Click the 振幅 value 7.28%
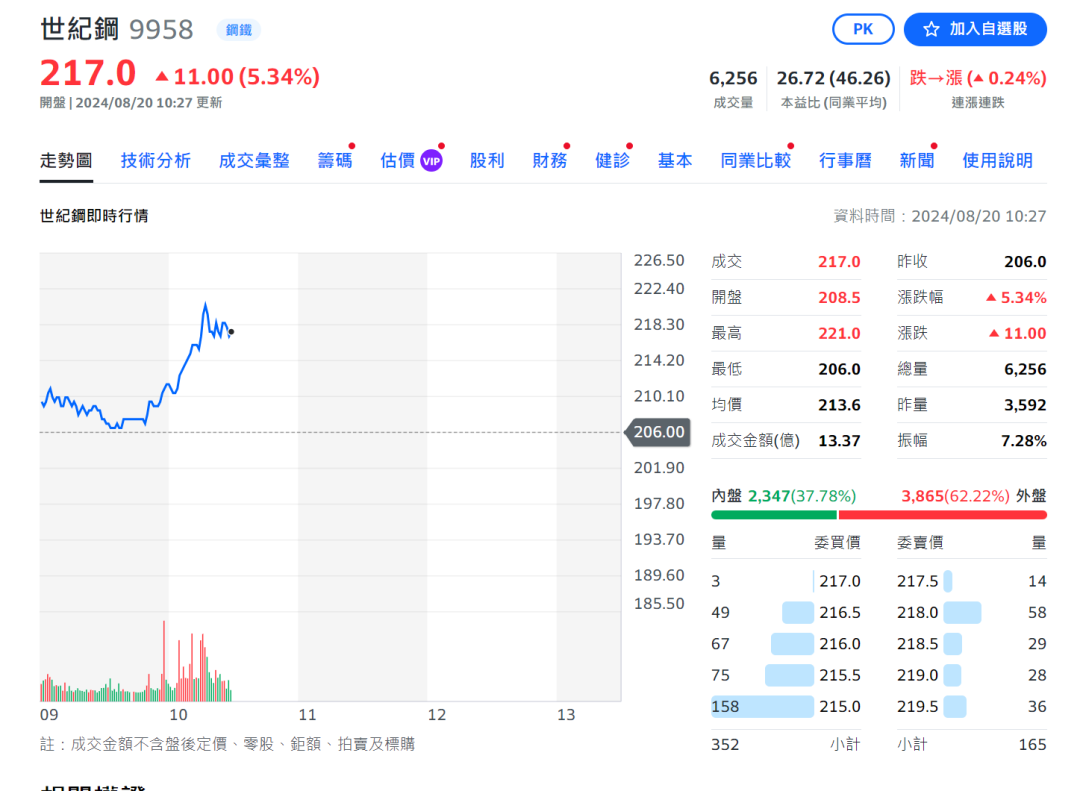 tap(1024, 441)
